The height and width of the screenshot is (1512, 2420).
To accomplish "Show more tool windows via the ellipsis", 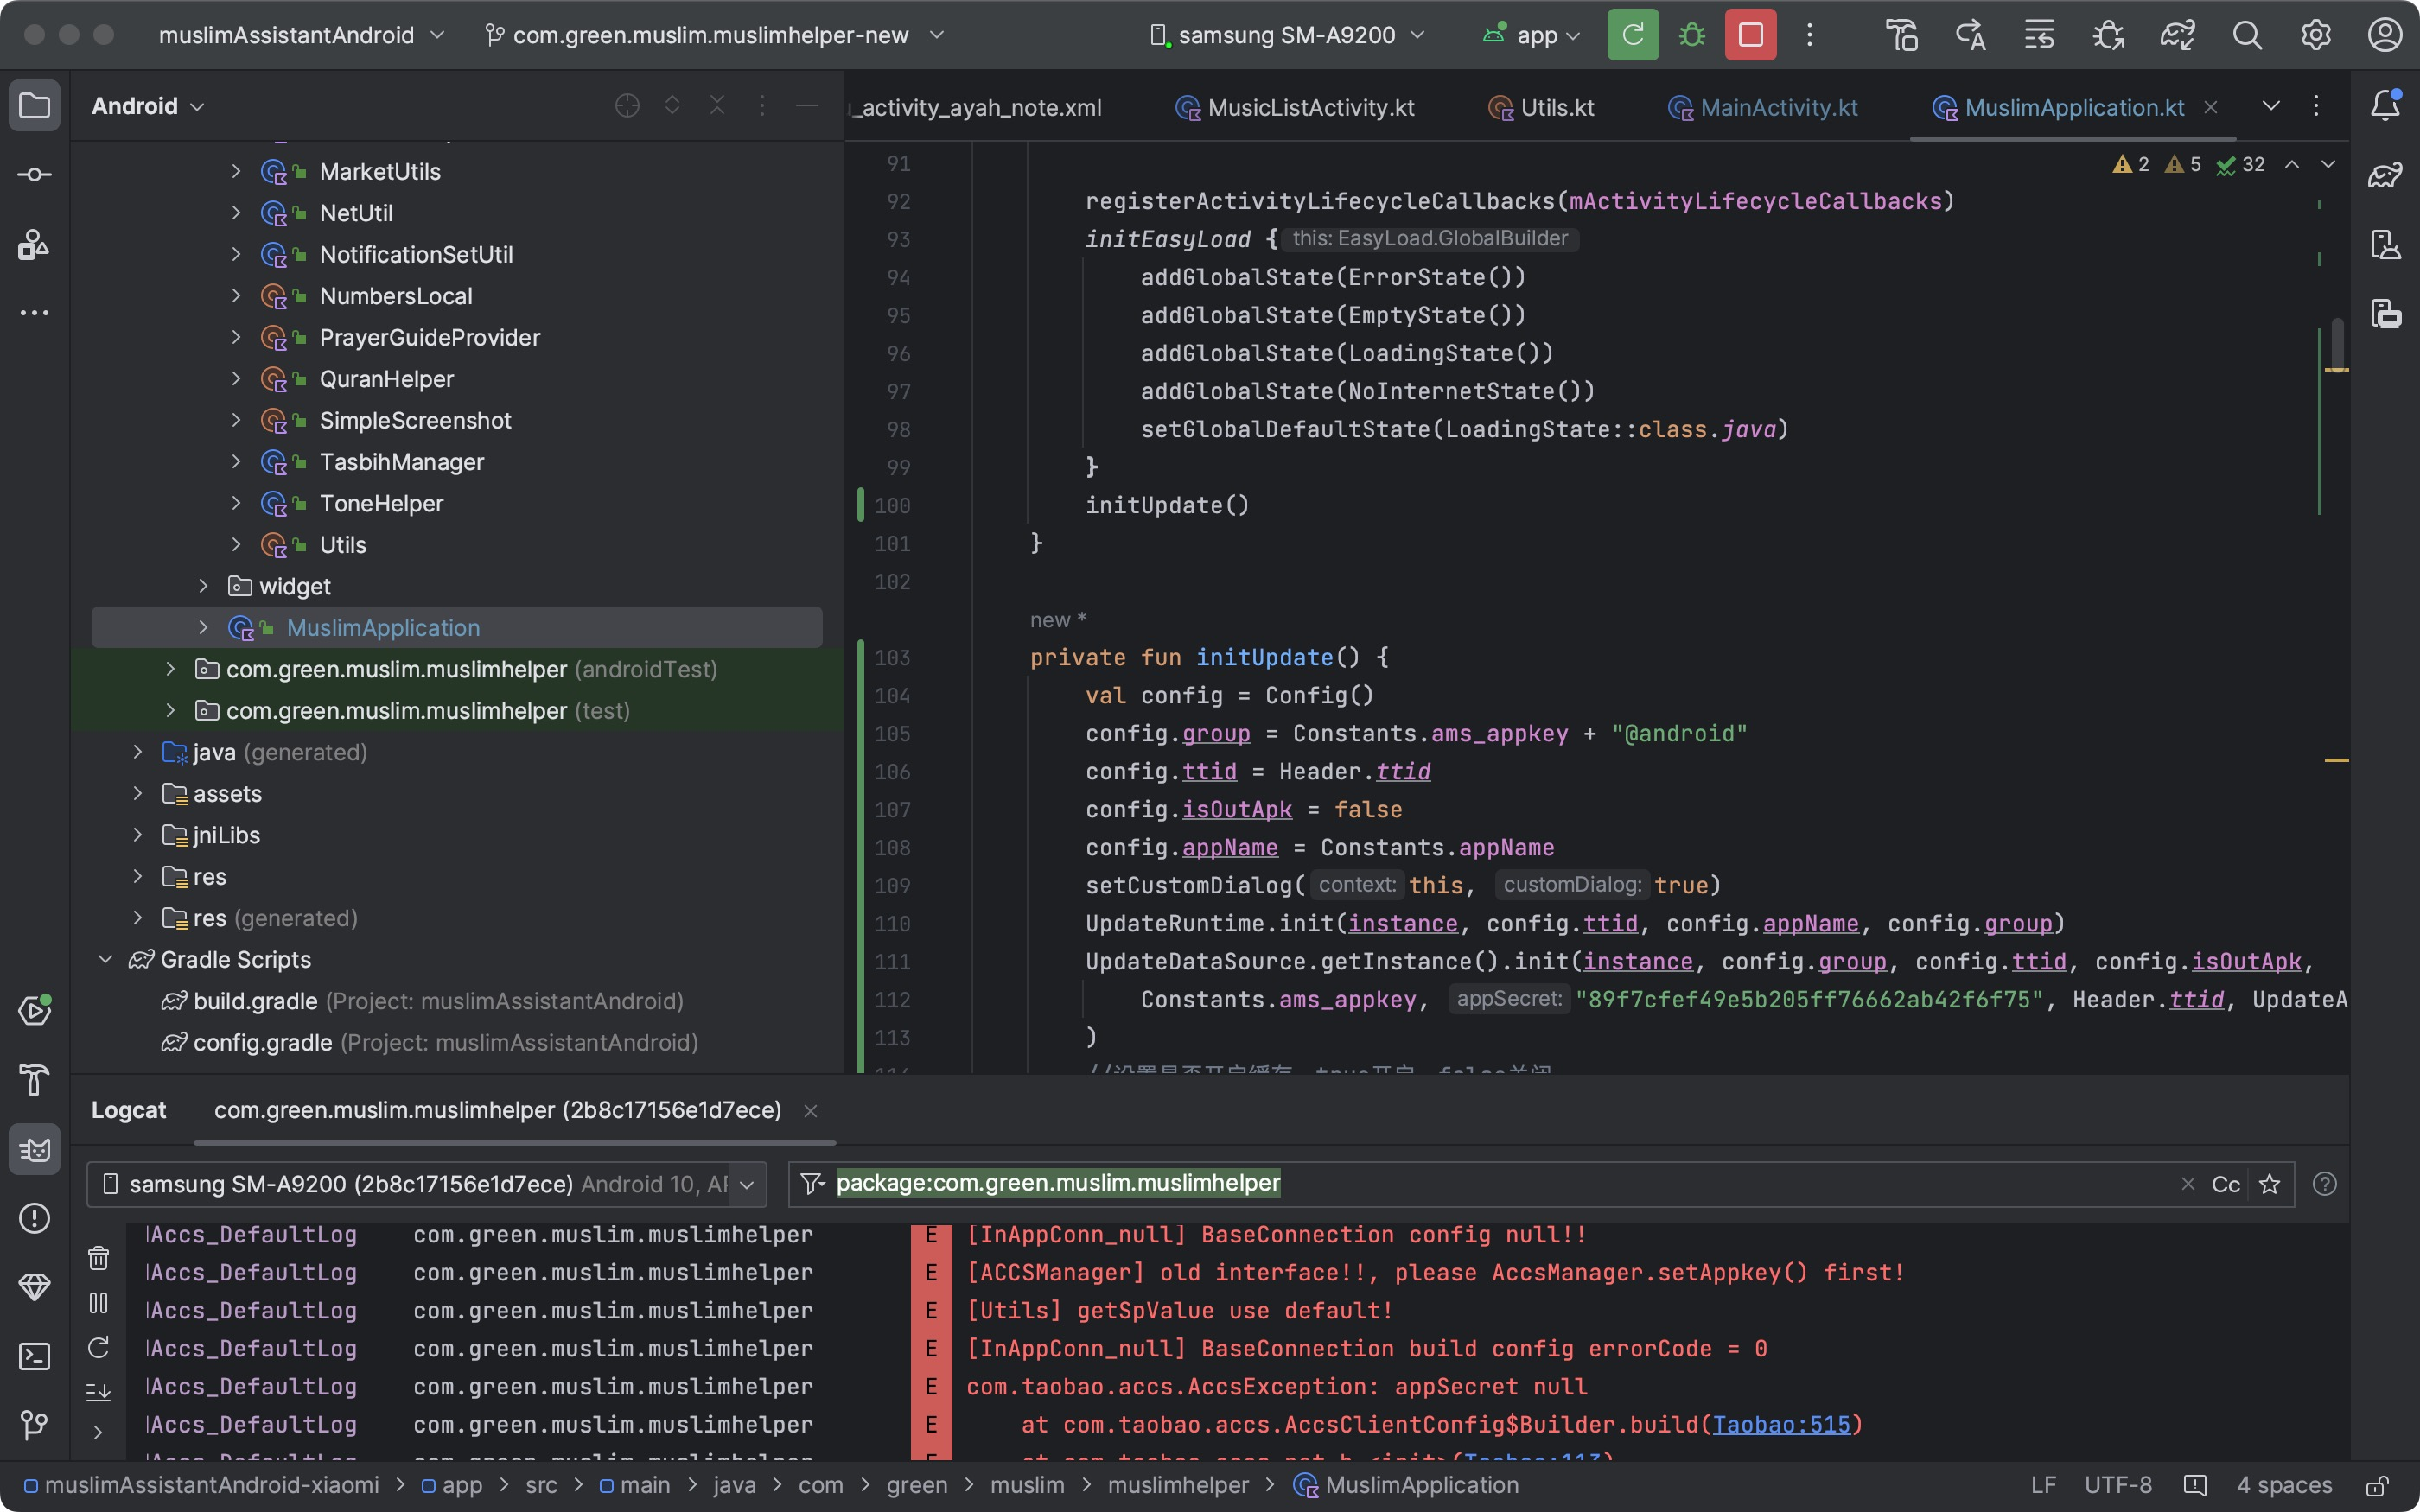I will [x=34, y=313].
